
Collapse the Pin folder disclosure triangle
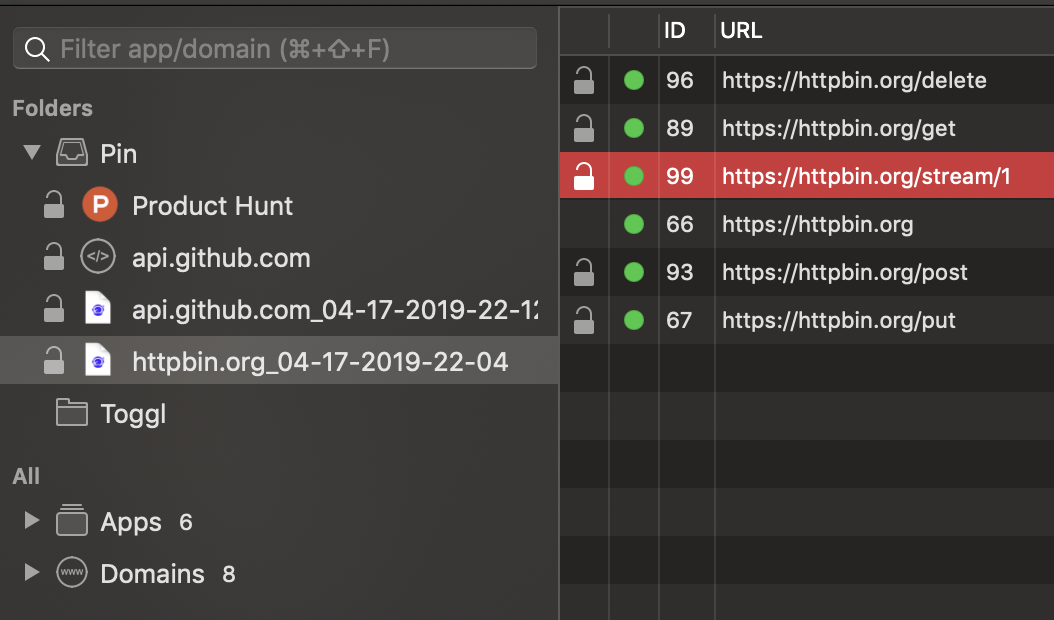(31, 152)
